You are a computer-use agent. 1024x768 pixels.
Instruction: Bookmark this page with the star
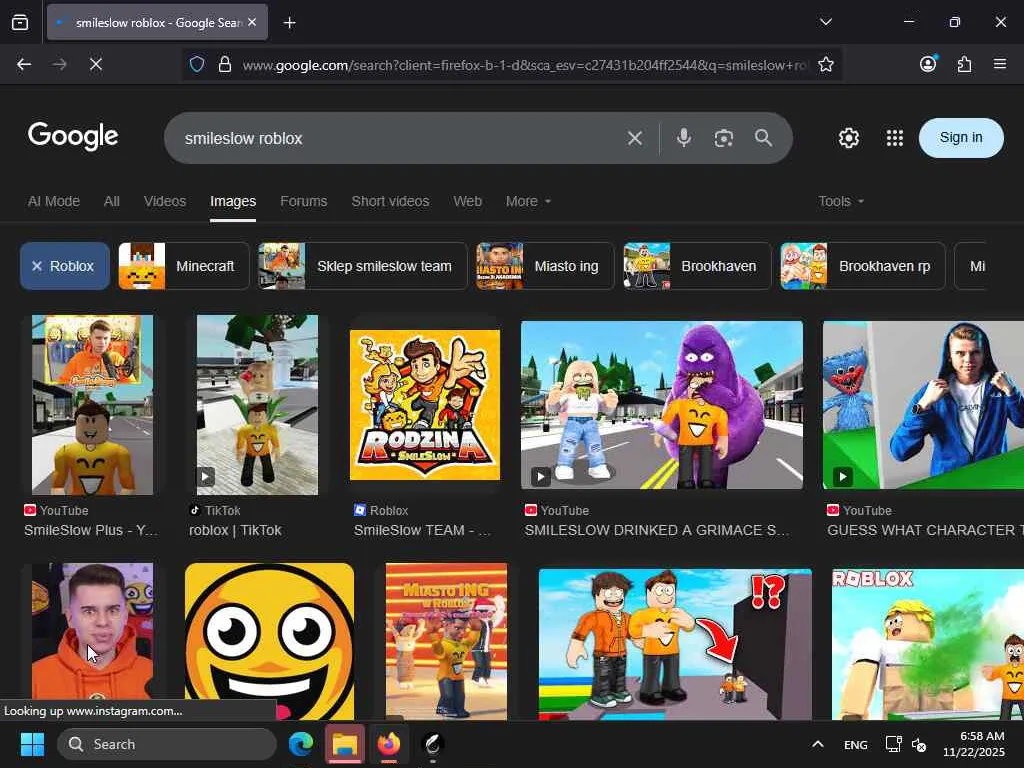pyautogui.click(x=825, y=64)
